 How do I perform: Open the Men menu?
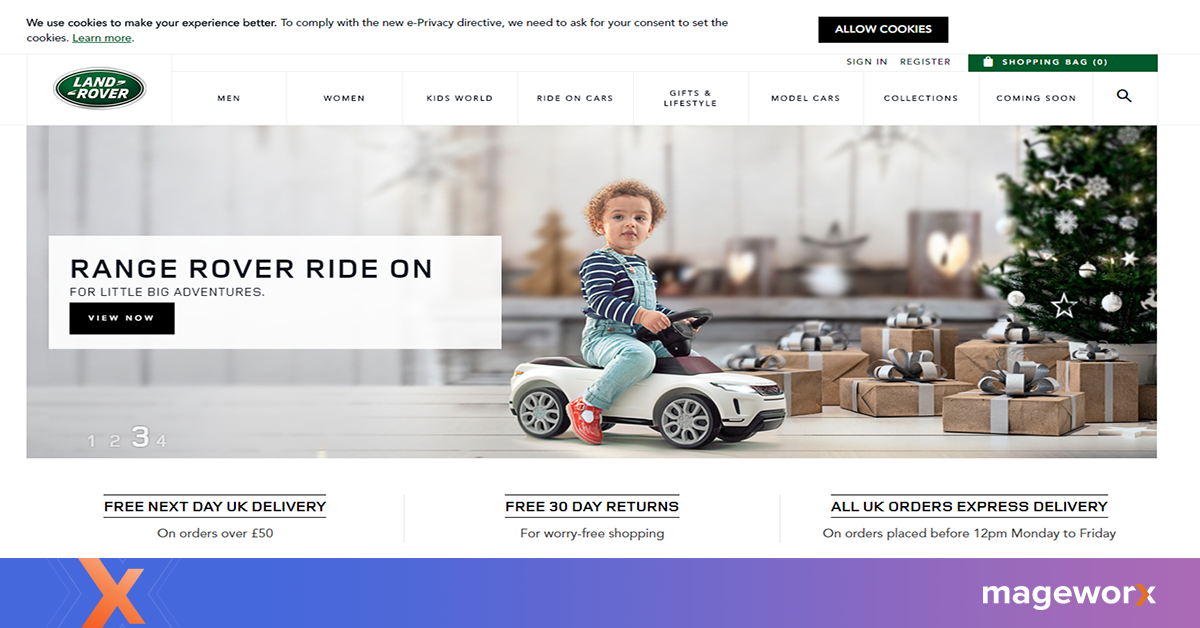point(229,98)
